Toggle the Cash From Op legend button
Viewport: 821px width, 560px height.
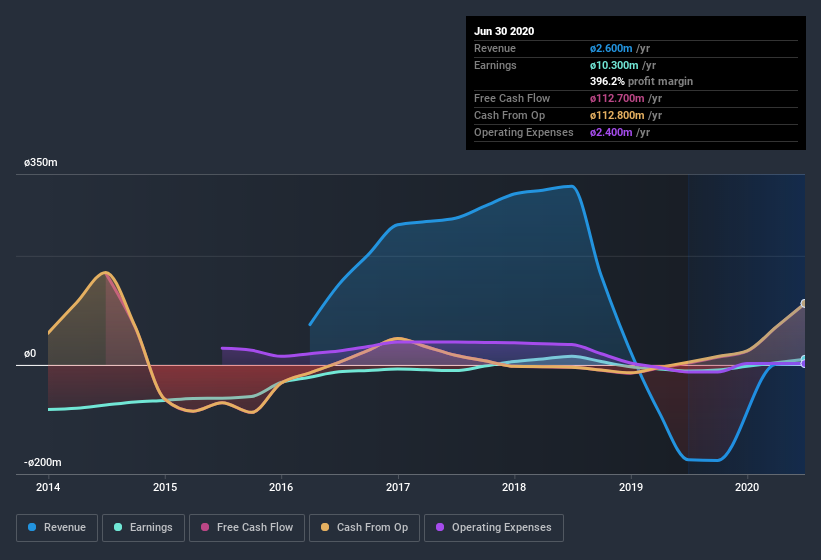(x=364, y=528)
